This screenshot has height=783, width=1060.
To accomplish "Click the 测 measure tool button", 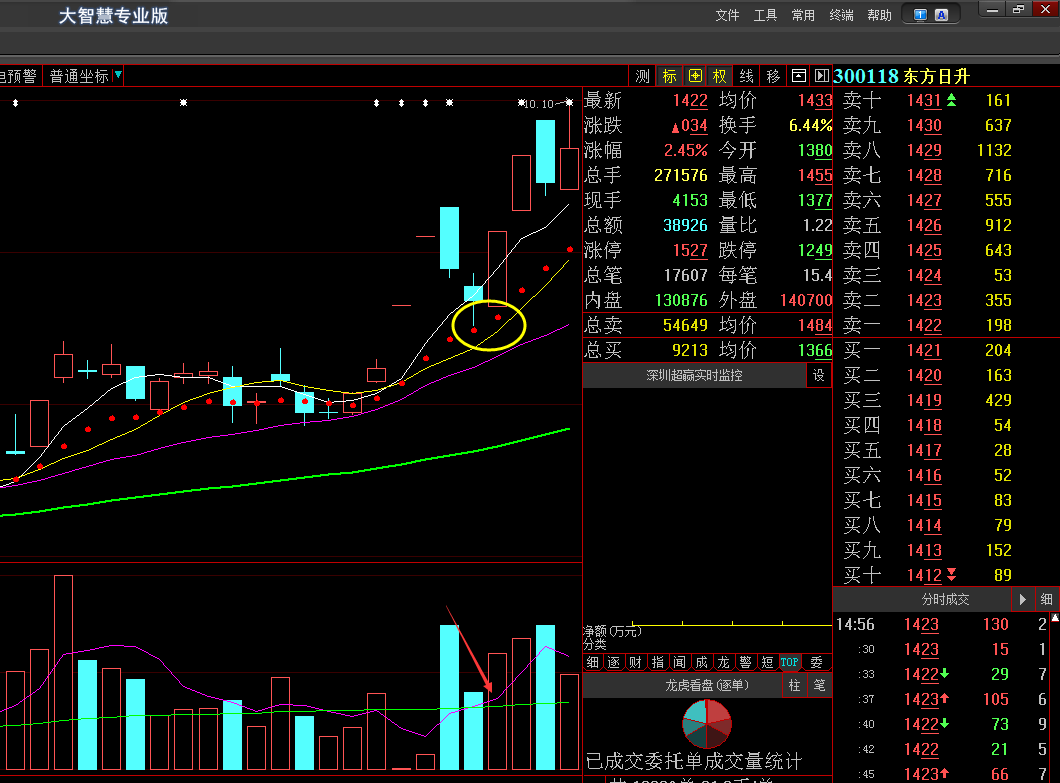I will pyautogui.click(x=642, y=76).
